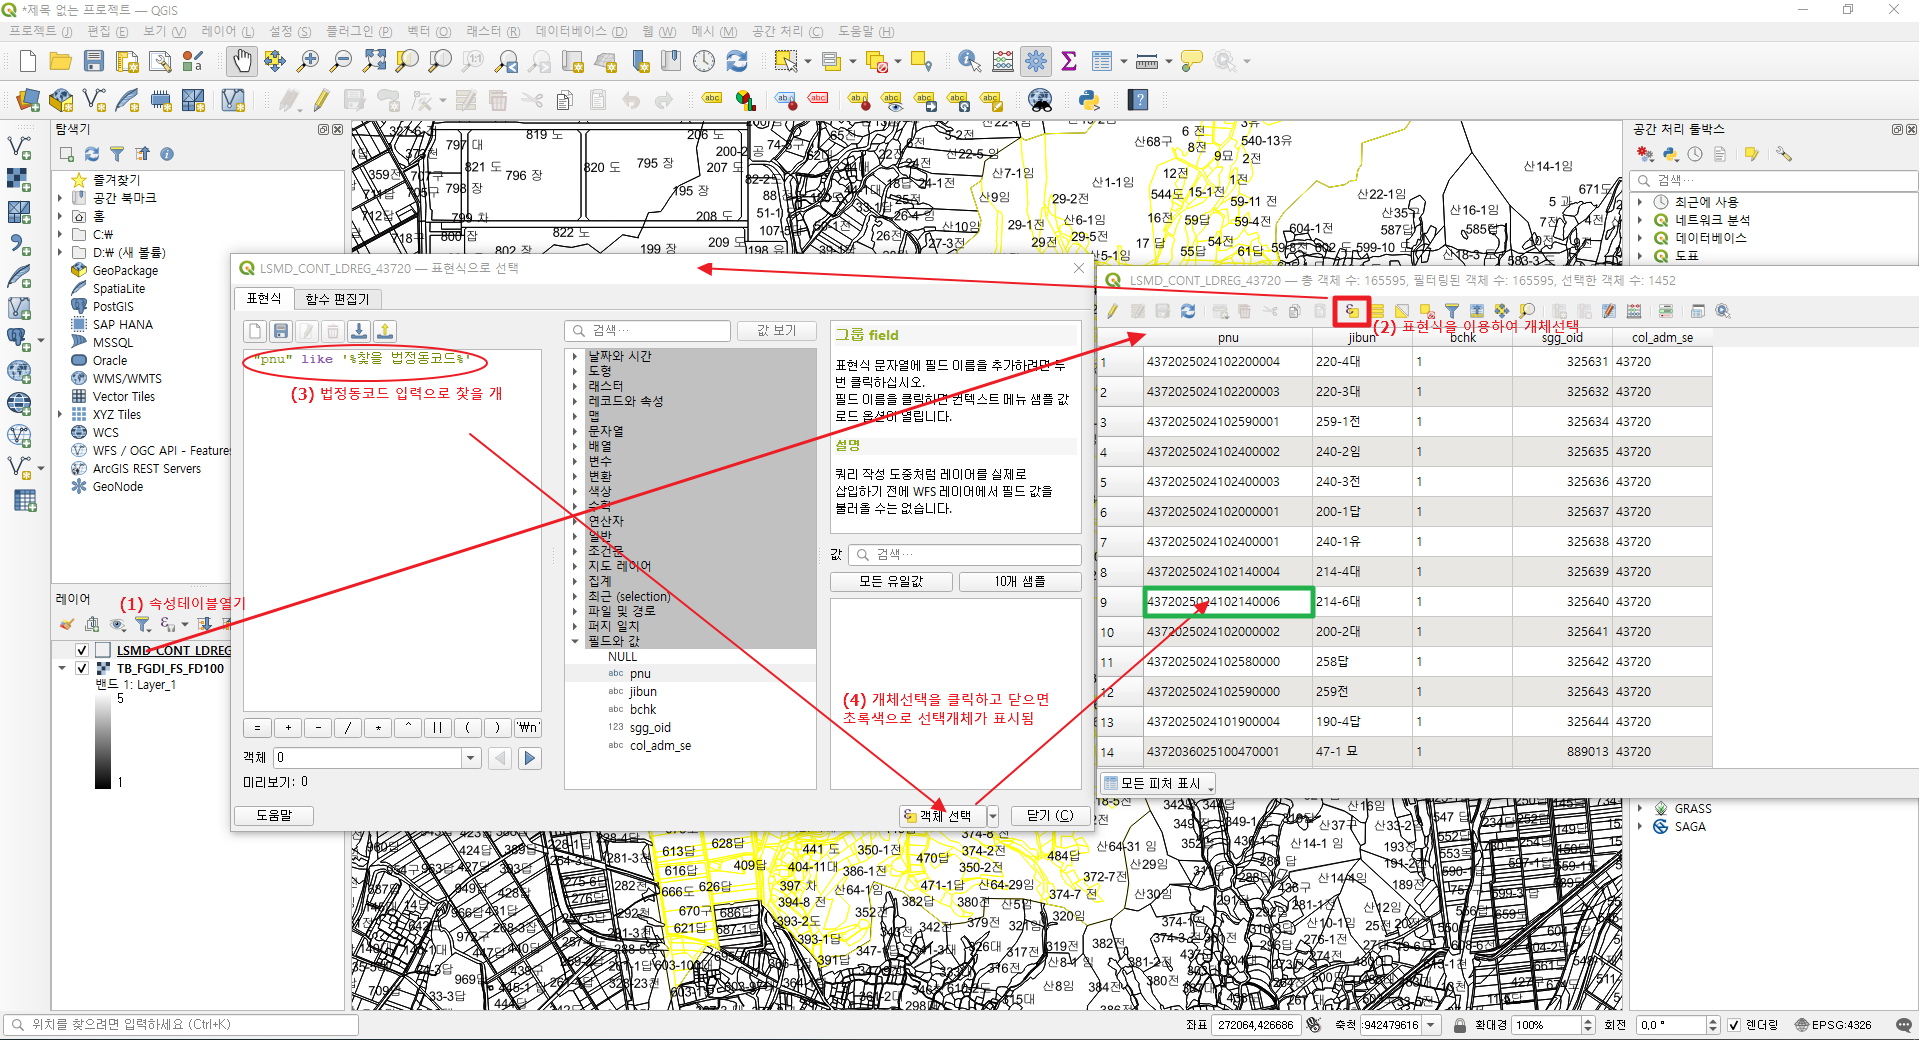This screenshot has width=1919, height=1040.
Task: Open the 모든 피처 표시 filter dropdown
Action: point(1158,783)
